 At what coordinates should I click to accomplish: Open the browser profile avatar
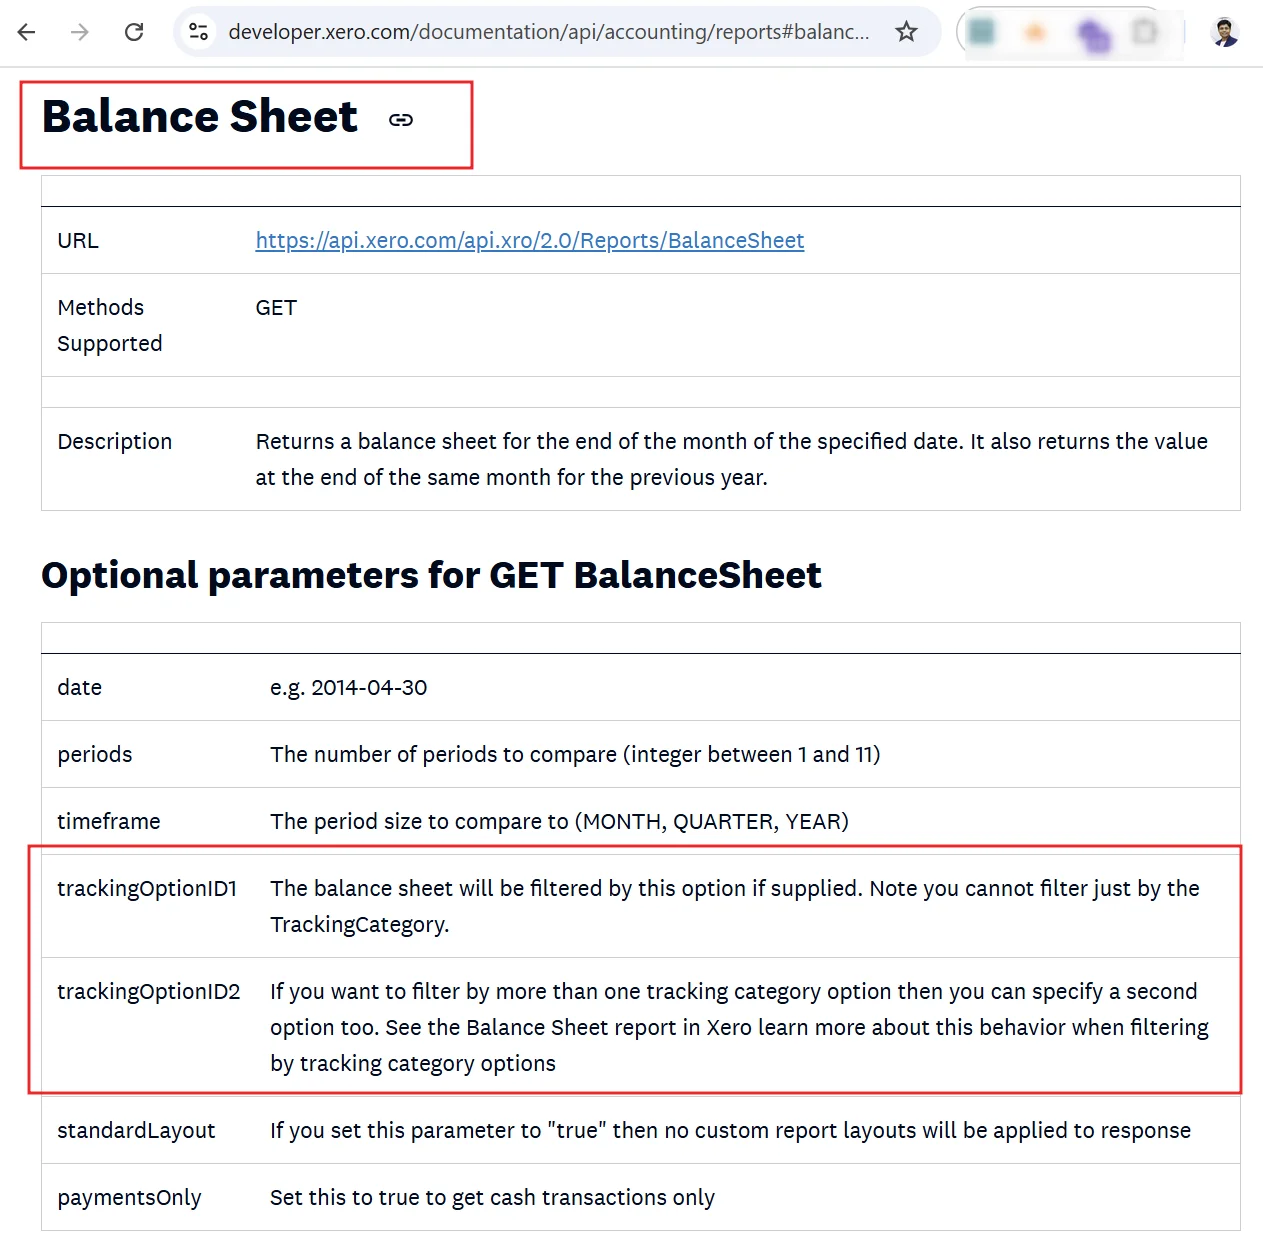pyautogui.click(x=1224, y=32)
